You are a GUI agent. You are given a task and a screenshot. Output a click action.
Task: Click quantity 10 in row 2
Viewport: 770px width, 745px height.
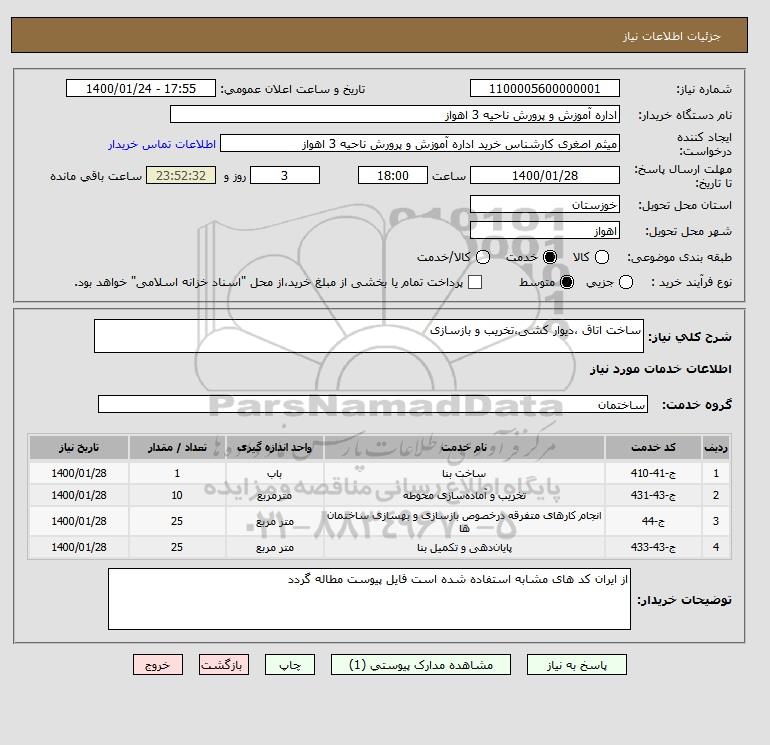[x=177, y=496]
